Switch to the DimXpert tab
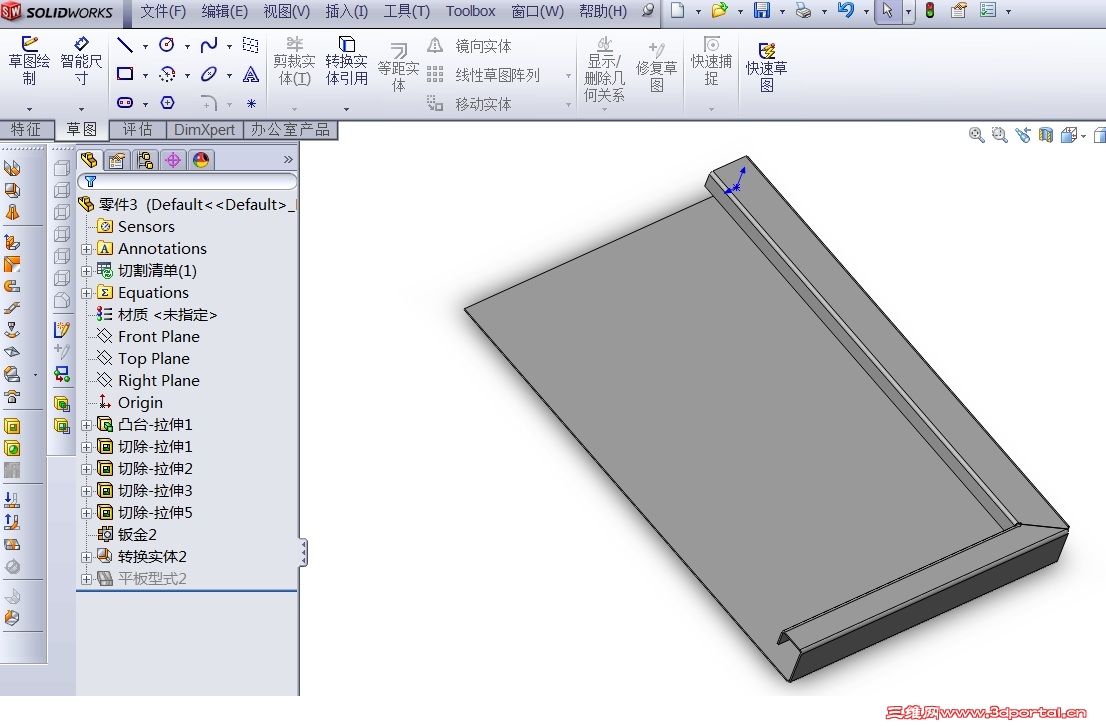 click(x=205, y=129)
